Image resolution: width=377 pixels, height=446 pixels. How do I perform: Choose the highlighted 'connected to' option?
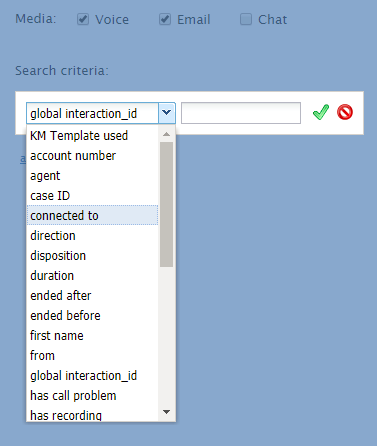click(x=92, y=215)
